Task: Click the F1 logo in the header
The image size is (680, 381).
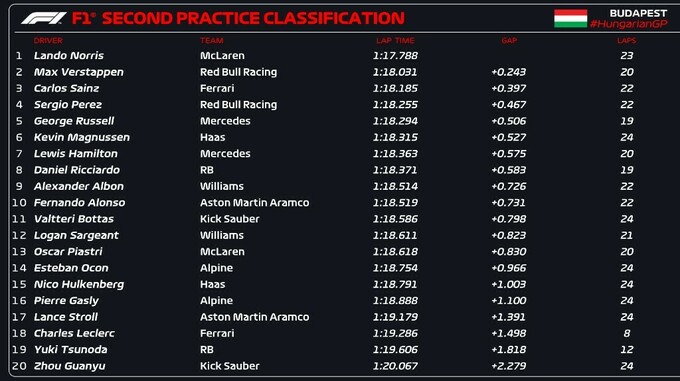Action: tap(43, 18)
